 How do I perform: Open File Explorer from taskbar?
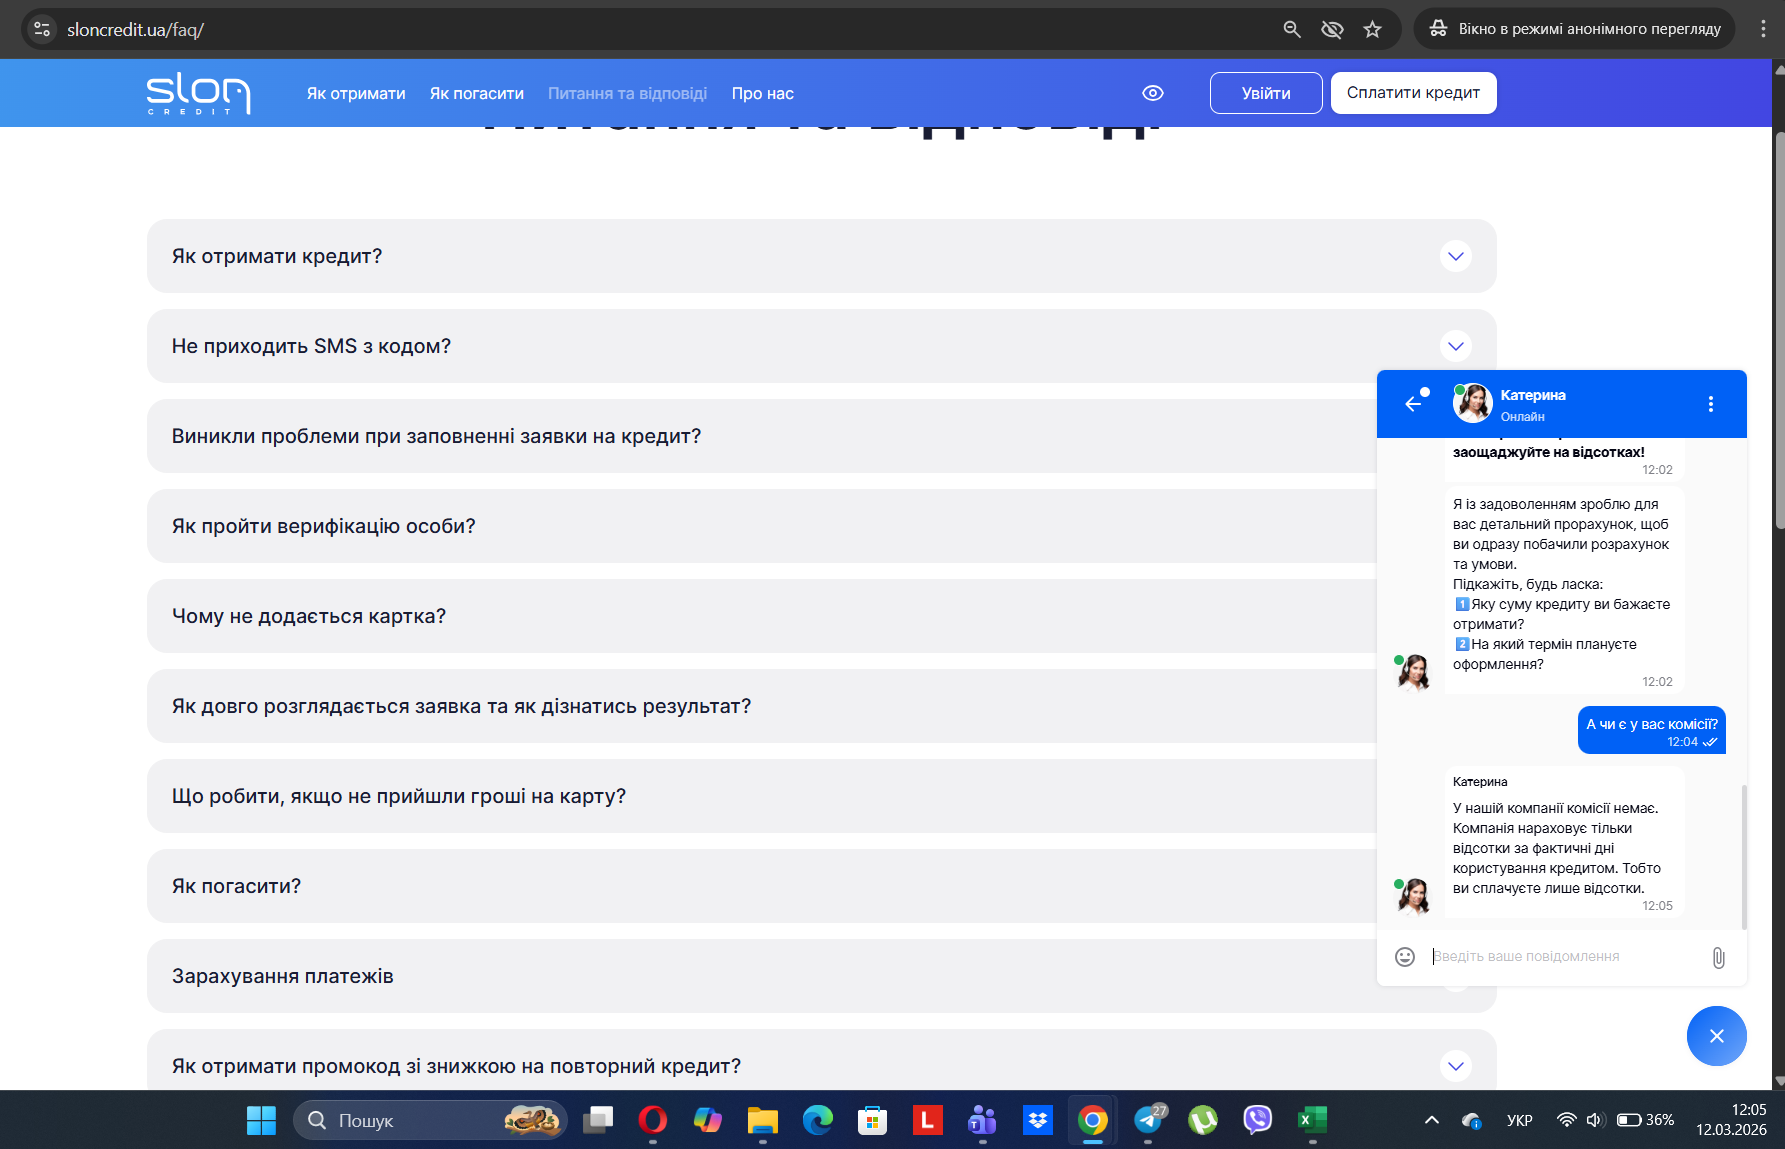point(763,1120)
